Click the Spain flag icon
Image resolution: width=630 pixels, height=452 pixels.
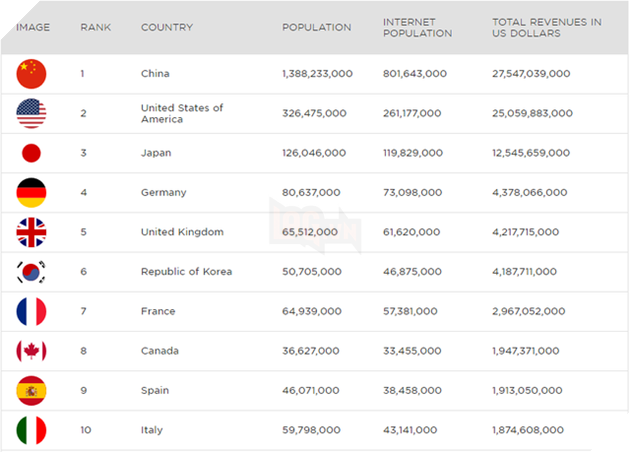click(32, 390)
